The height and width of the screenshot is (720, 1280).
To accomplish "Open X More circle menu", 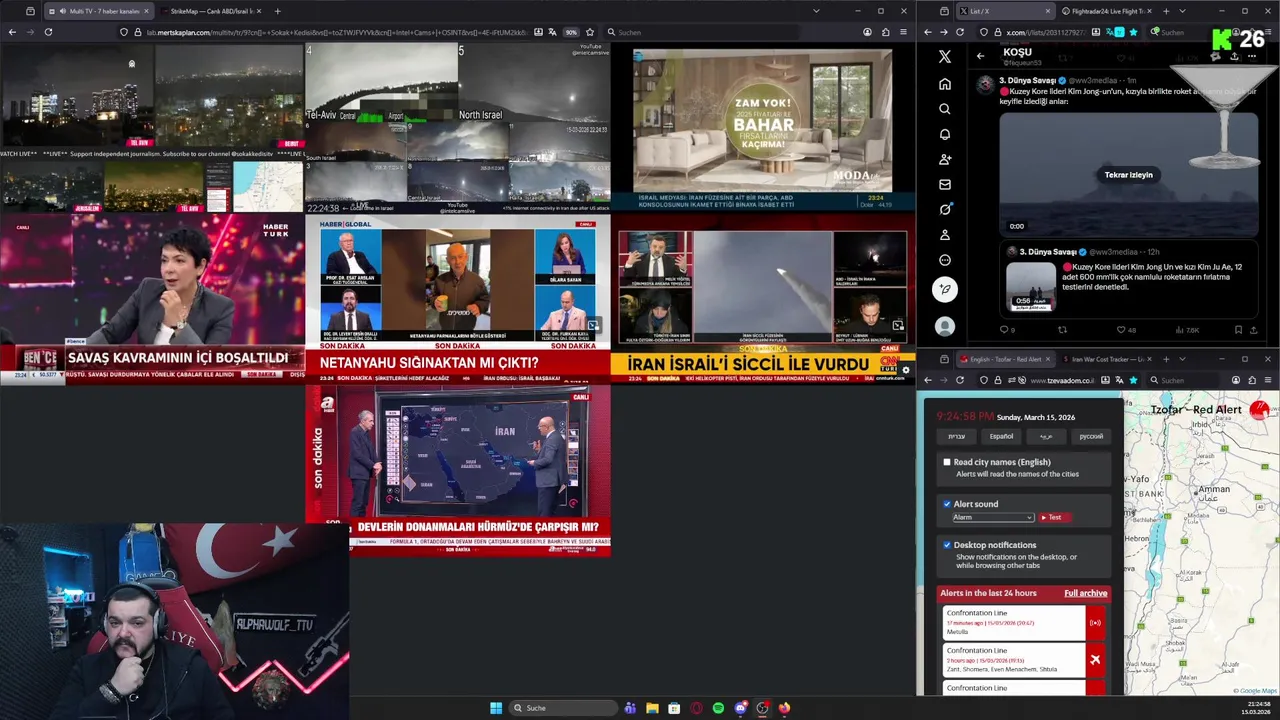I will click(x=944, y=260).
